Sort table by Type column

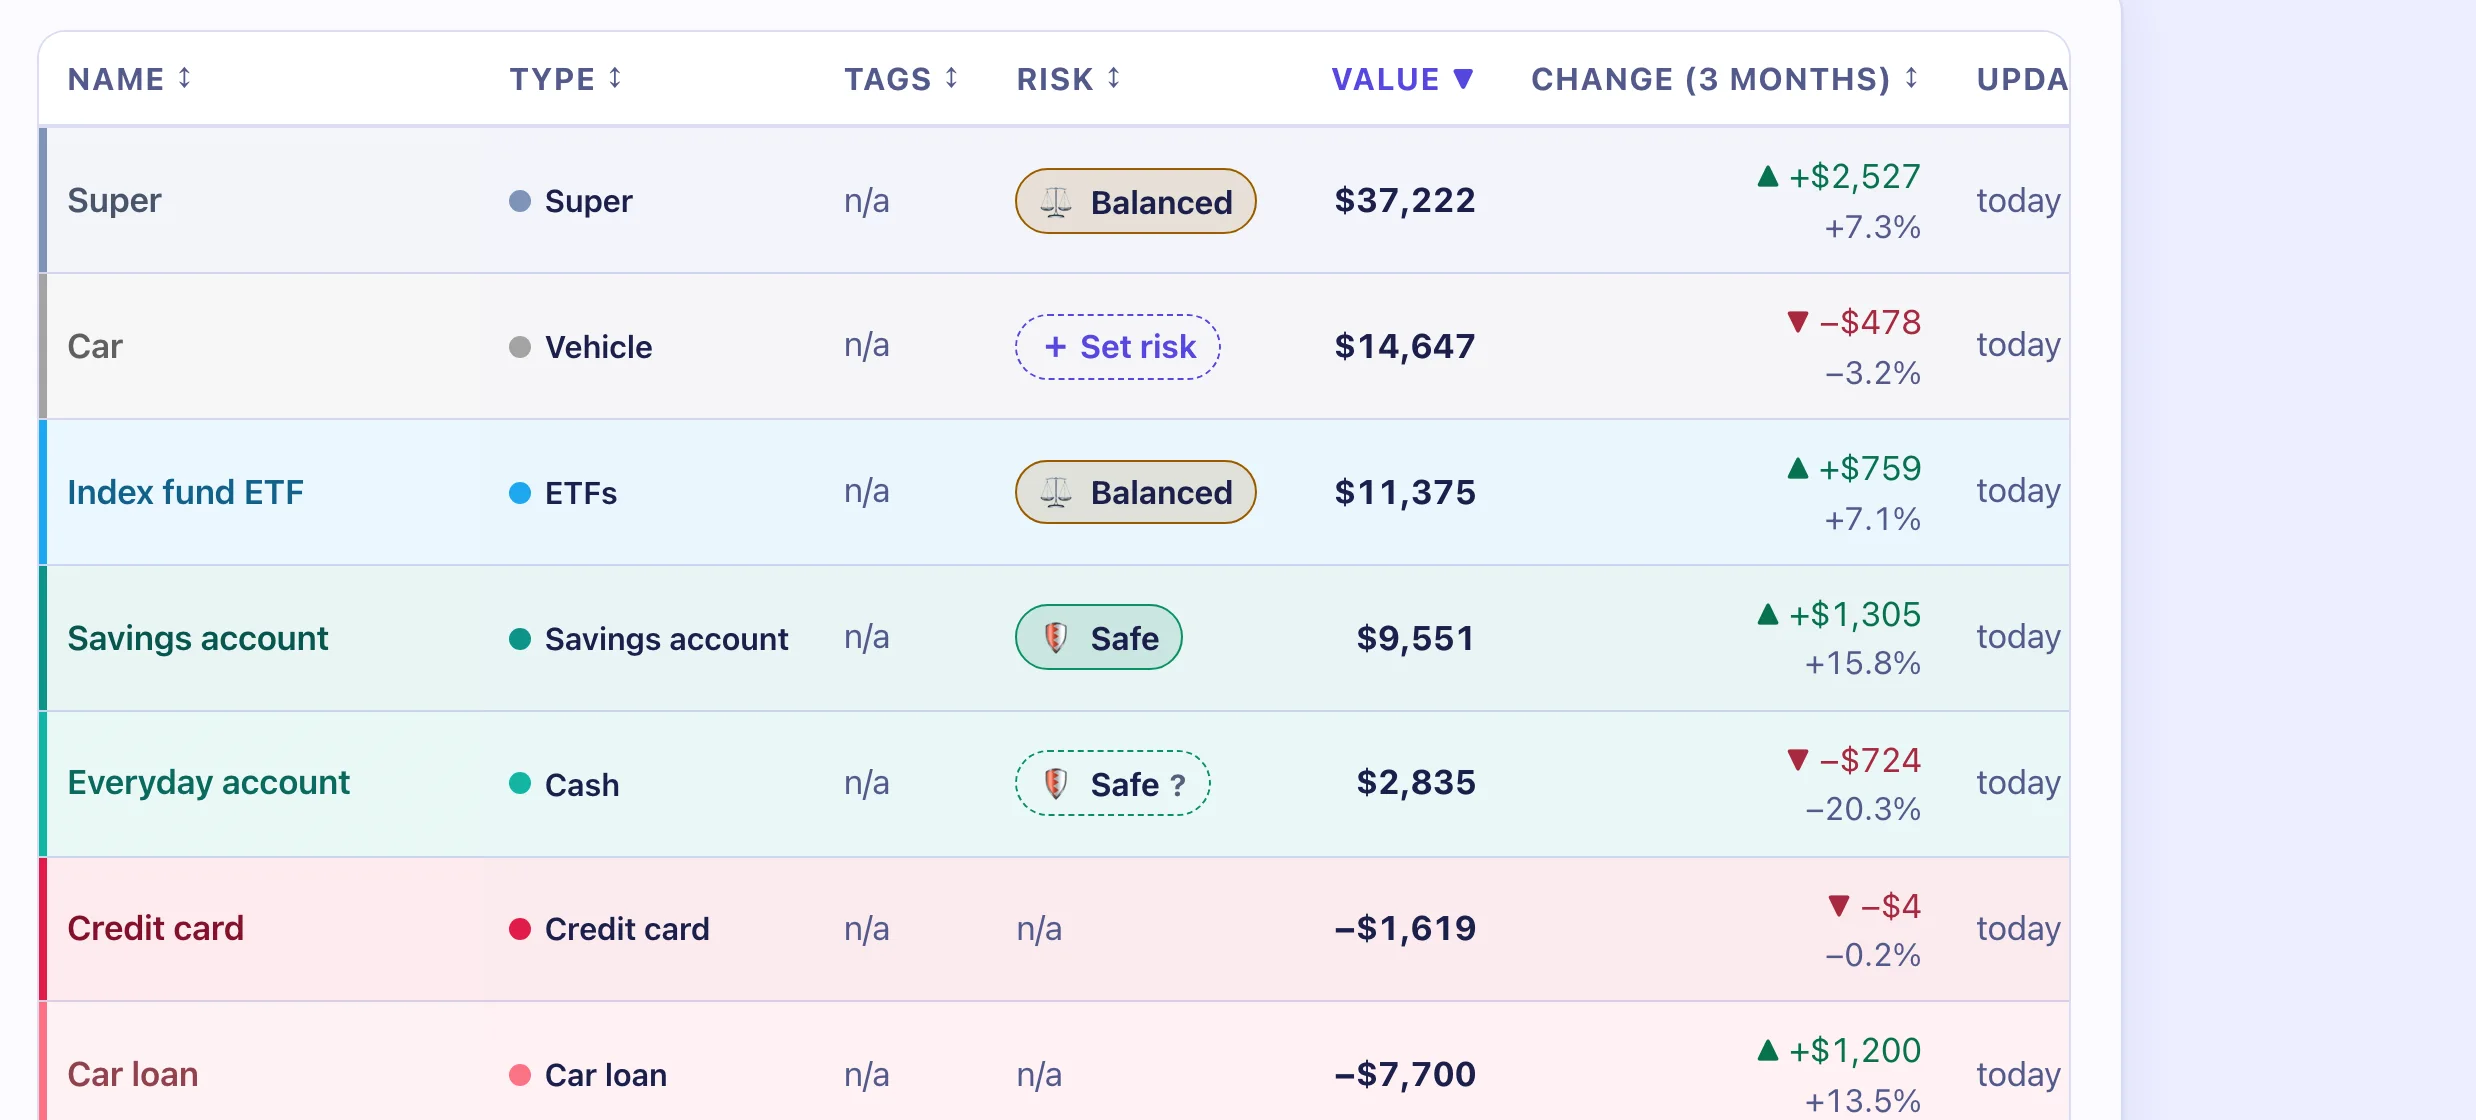click(565, 79)
